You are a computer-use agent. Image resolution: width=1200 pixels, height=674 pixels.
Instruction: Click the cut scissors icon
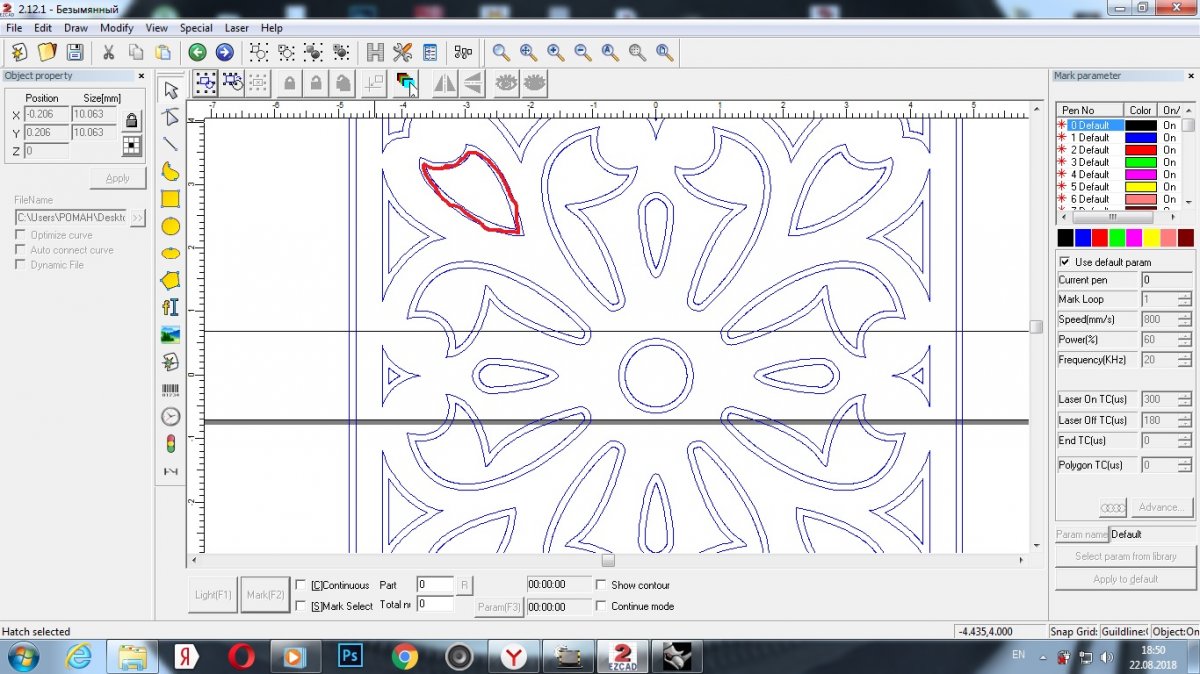[108, 52]
